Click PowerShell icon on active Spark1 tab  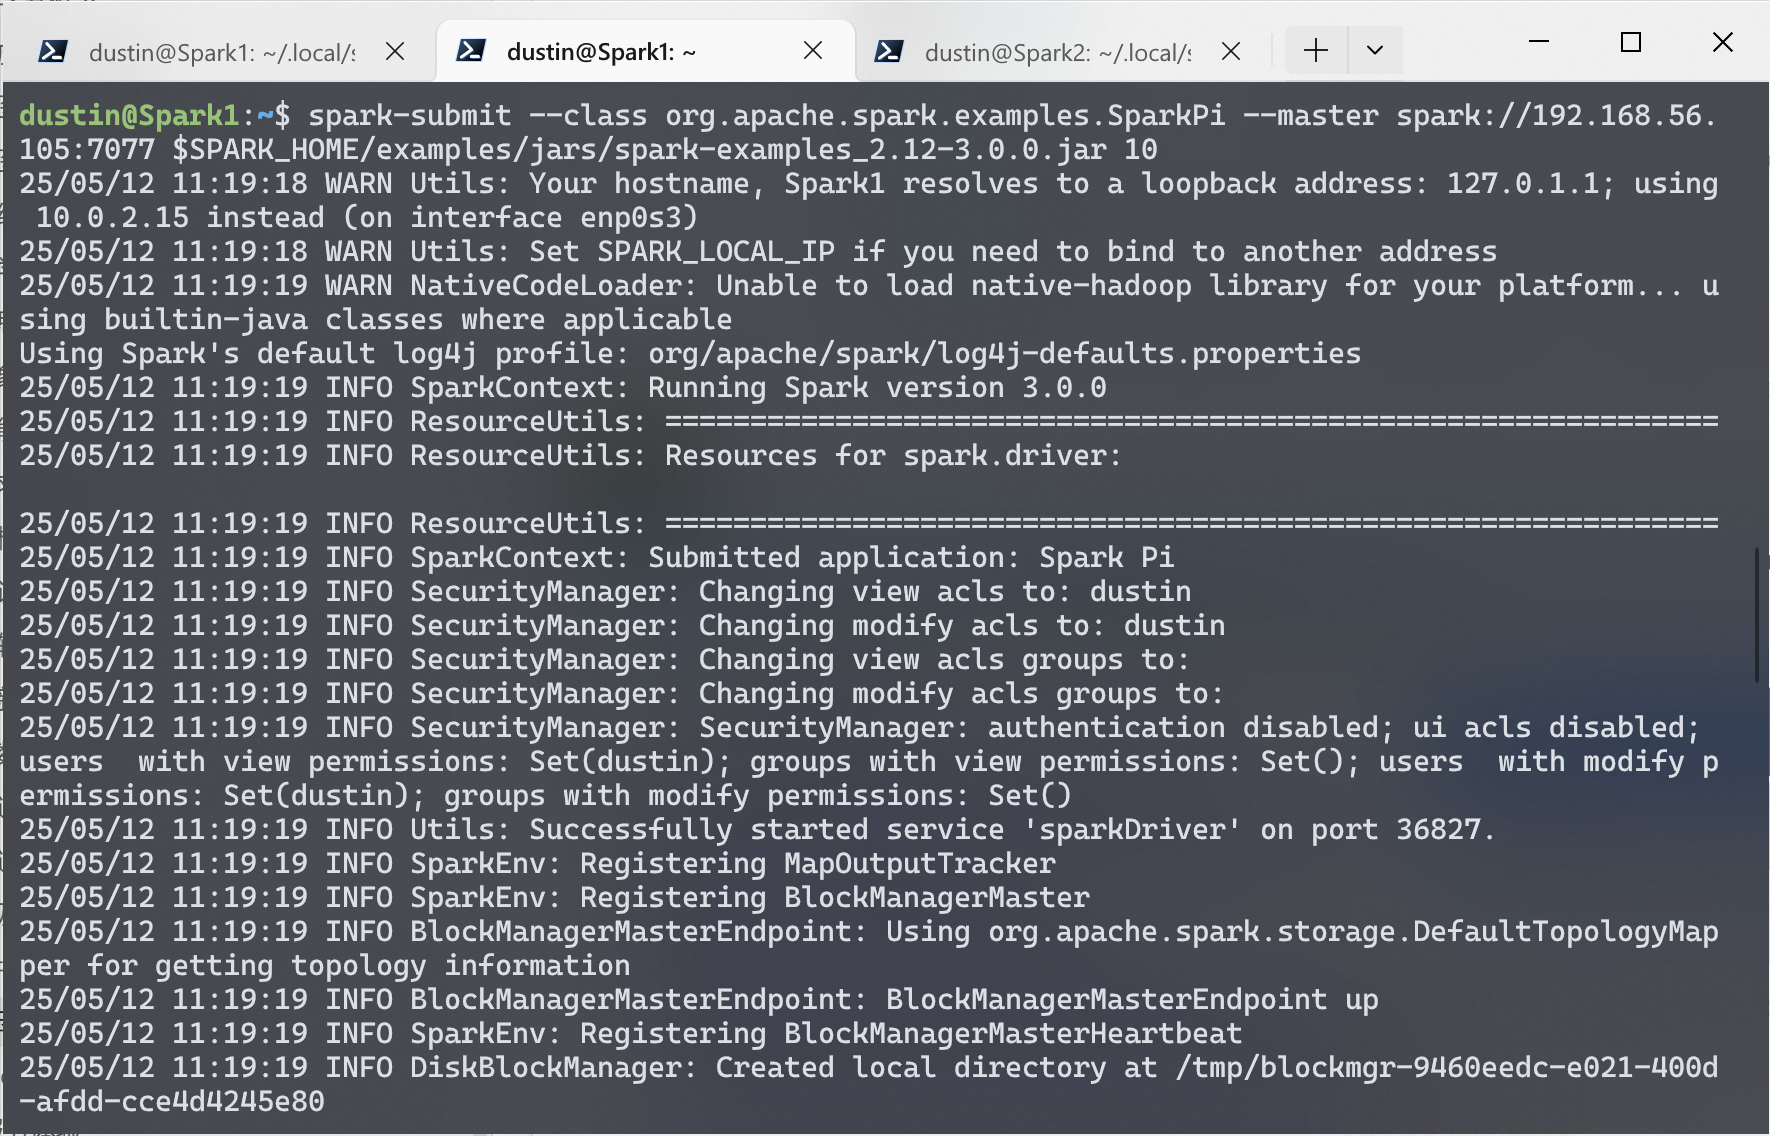(470, 51)
